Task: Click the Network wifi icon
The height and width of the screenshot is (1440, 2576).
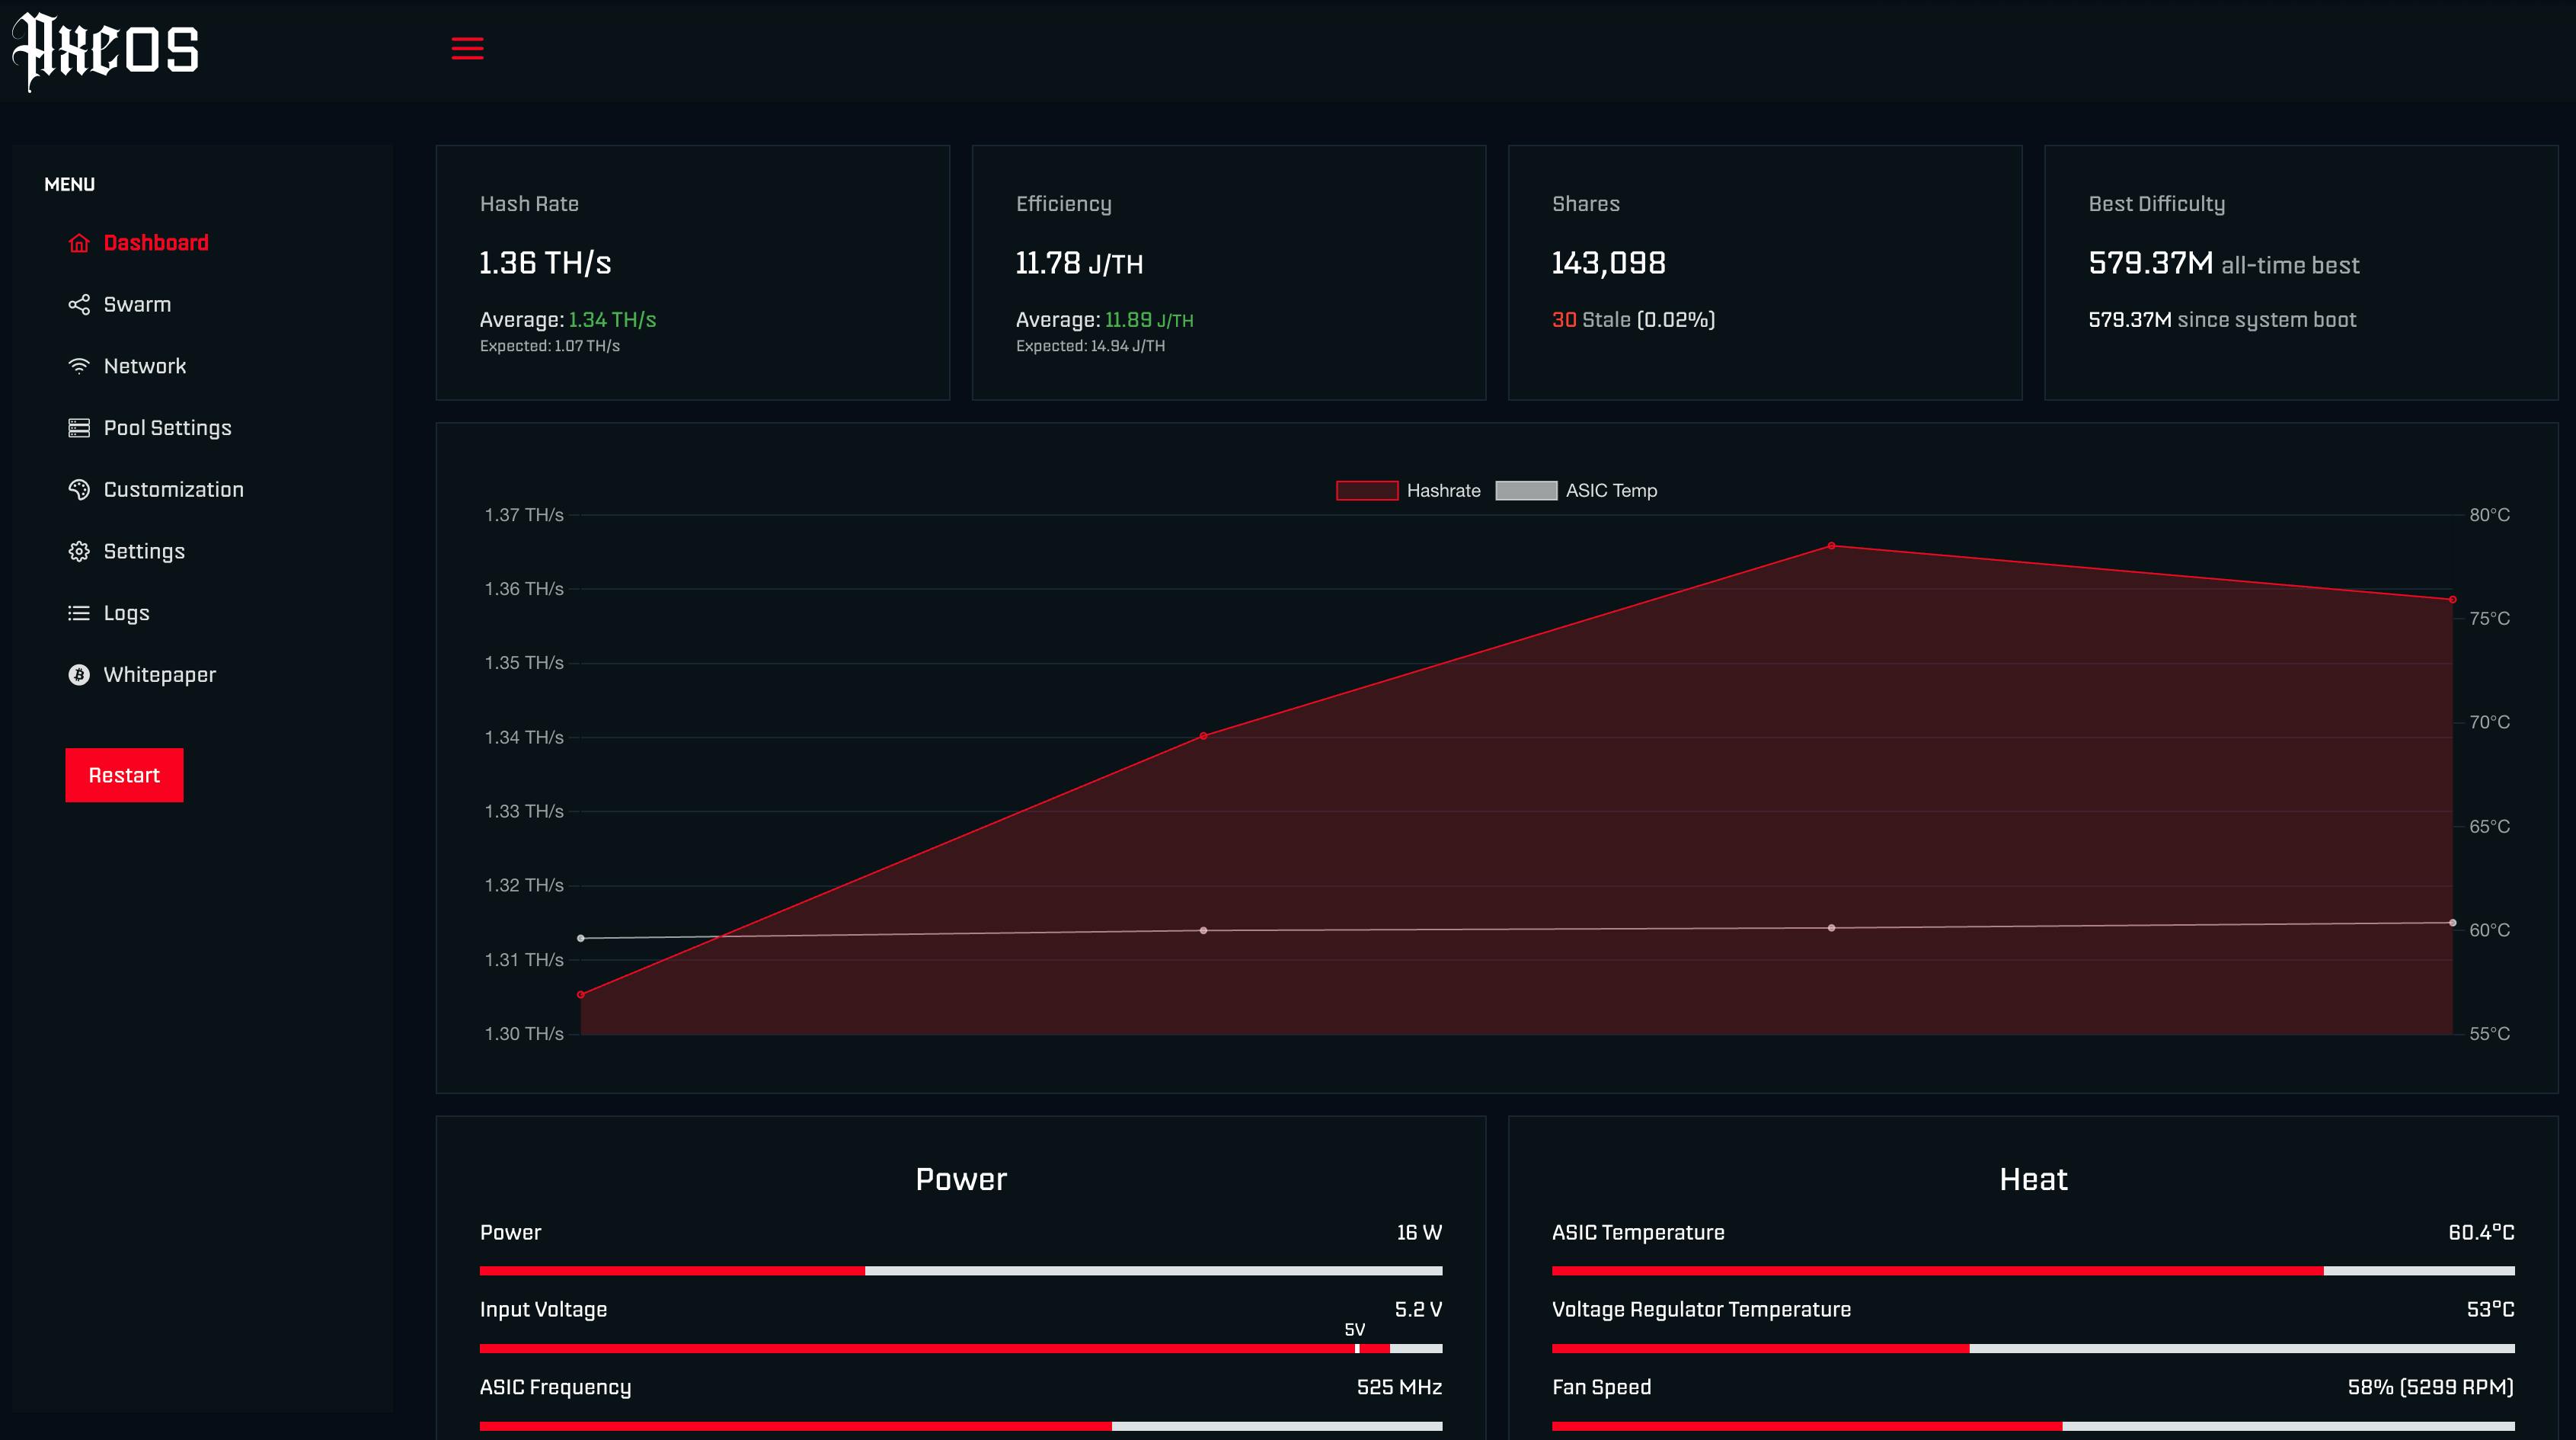Action: click(79, 366)
